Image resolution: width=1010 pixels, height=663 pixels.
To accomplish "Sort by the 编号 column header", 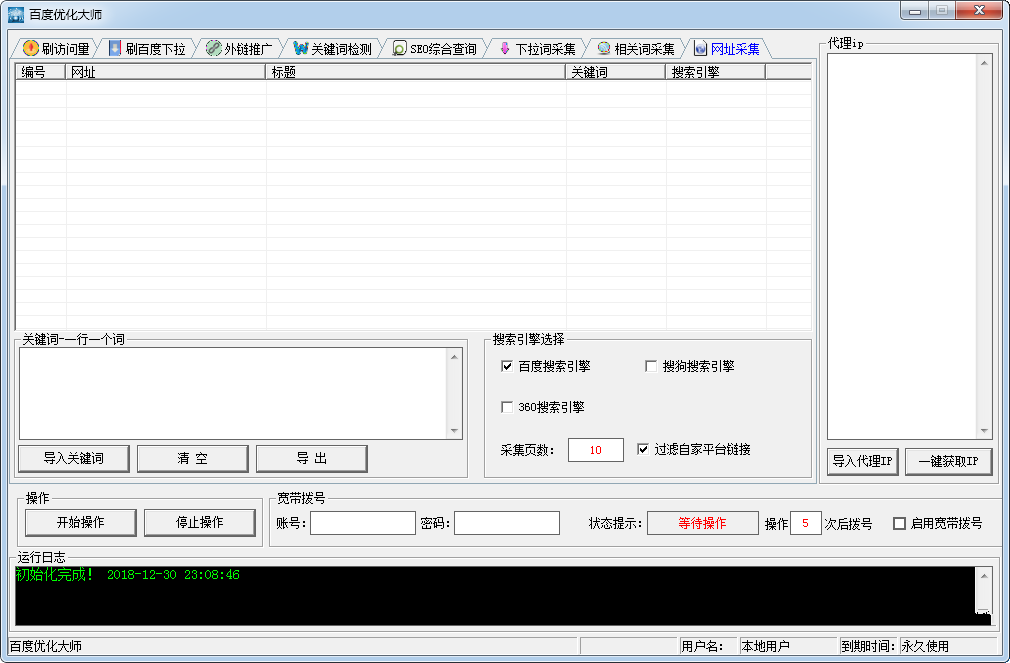I will (x=41, y=72).
